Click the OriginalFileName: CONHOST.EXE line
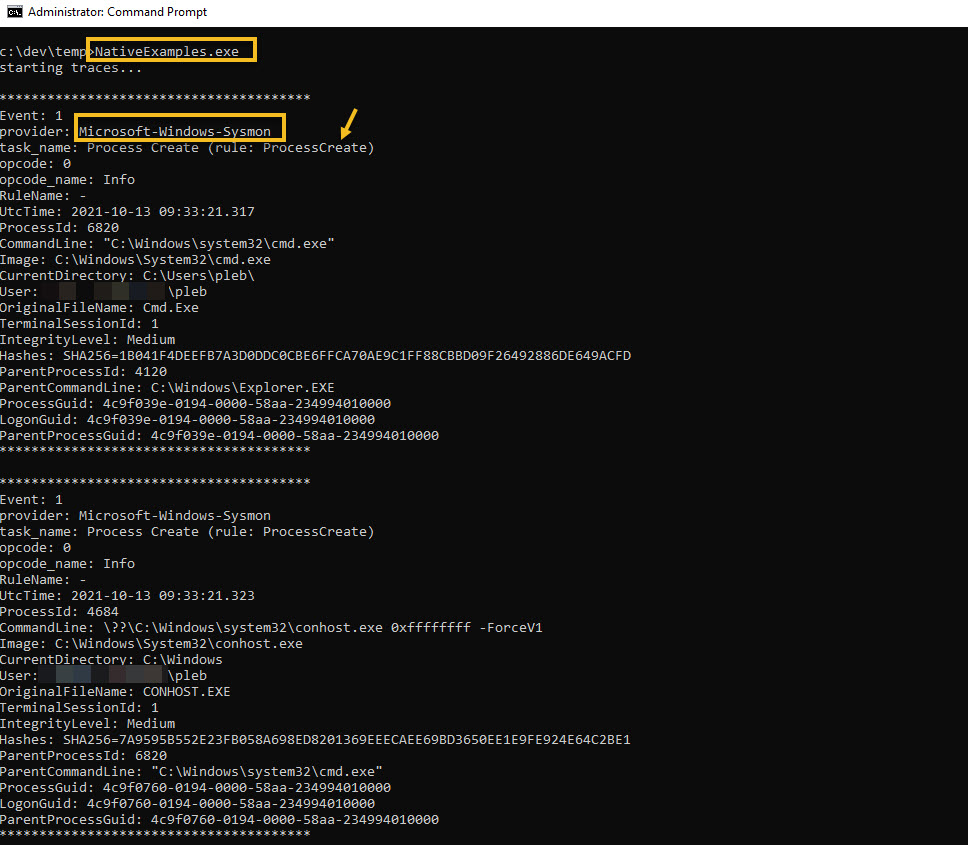The width and height of the screenshot is (968, 845). pyautogui.click(x=115, y=692)
